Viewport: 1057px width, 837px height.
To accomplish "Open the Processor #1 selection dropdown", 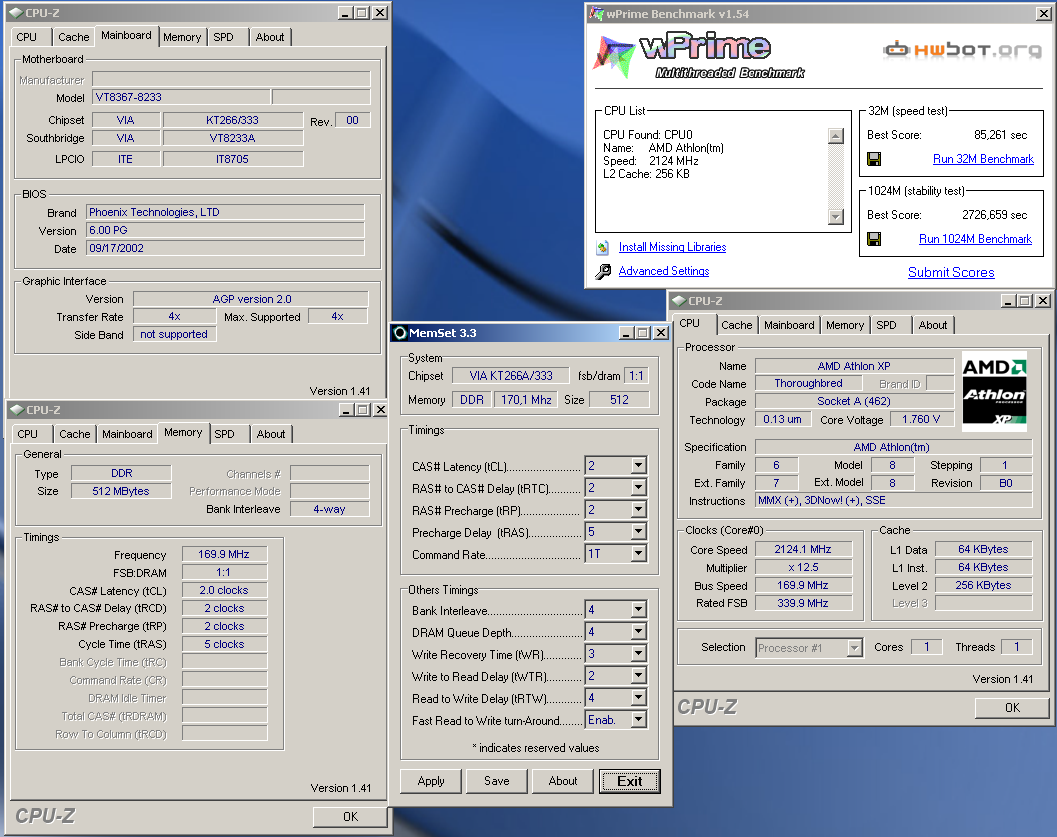I will (855, 648).
